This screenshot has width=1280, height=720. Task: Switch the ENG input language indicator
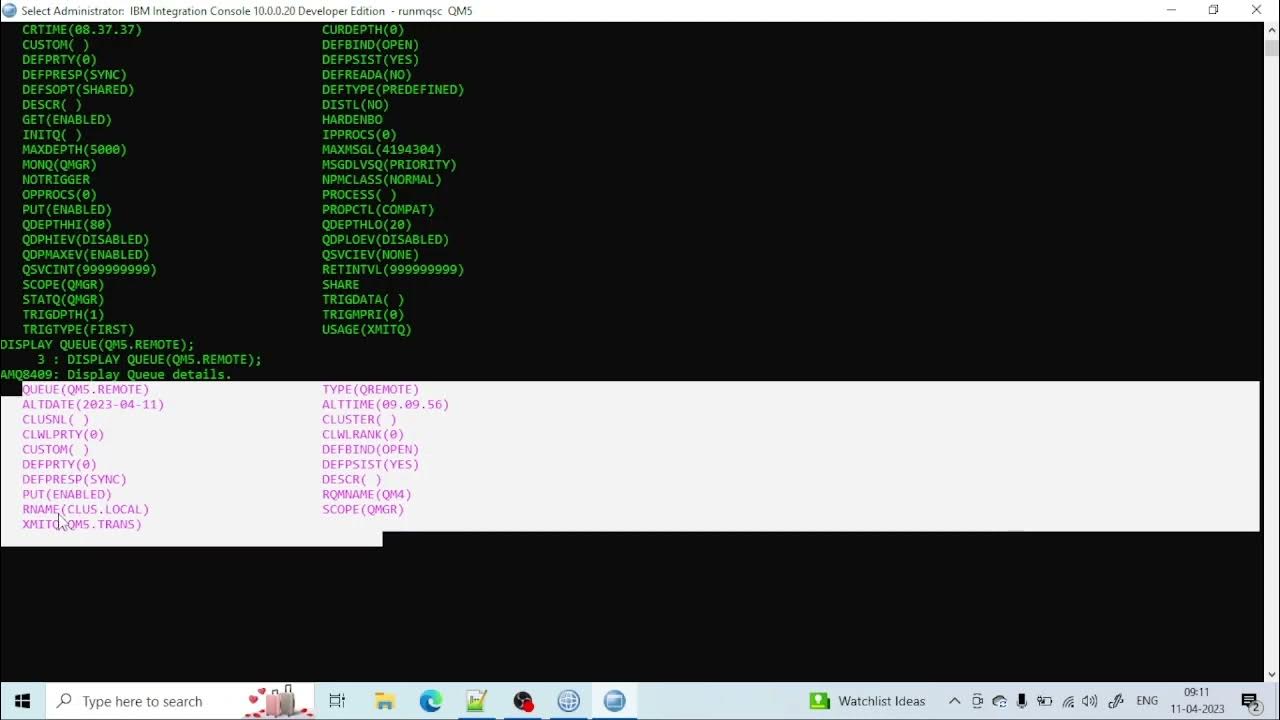coord(1147,701)
